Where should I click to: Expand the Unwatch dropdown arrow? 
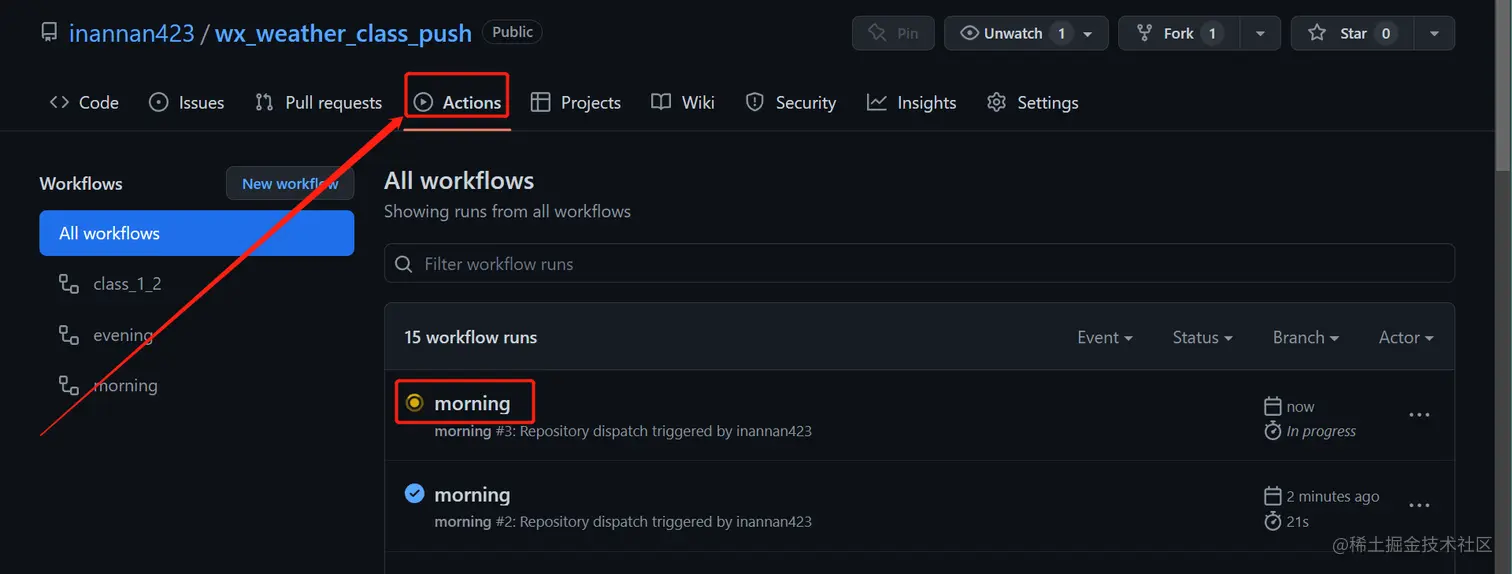click(x=1089, y=33)
